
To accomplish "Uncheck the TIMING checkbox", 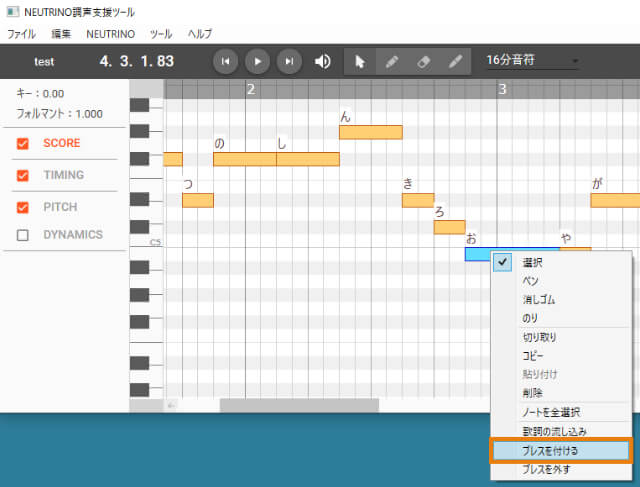I will [x=23, y=176].
